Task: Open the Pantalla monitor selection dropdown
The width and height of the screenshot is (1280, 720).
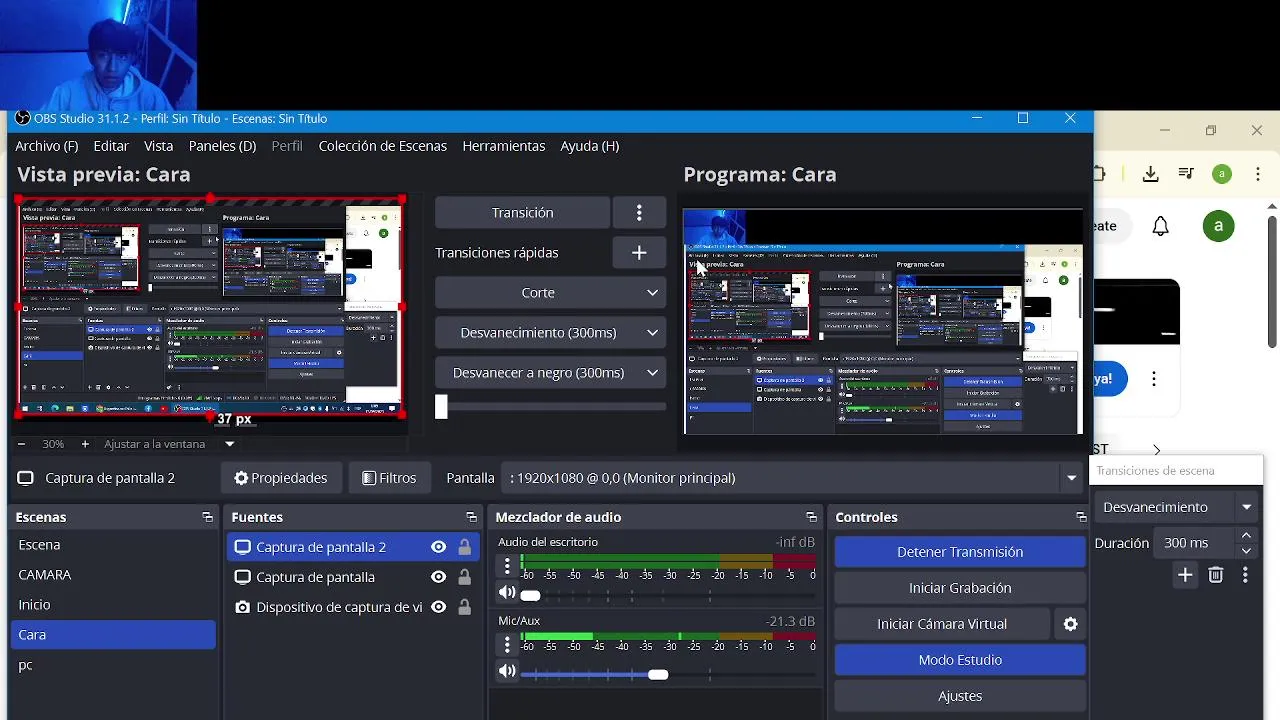Action: (1071, 478)
